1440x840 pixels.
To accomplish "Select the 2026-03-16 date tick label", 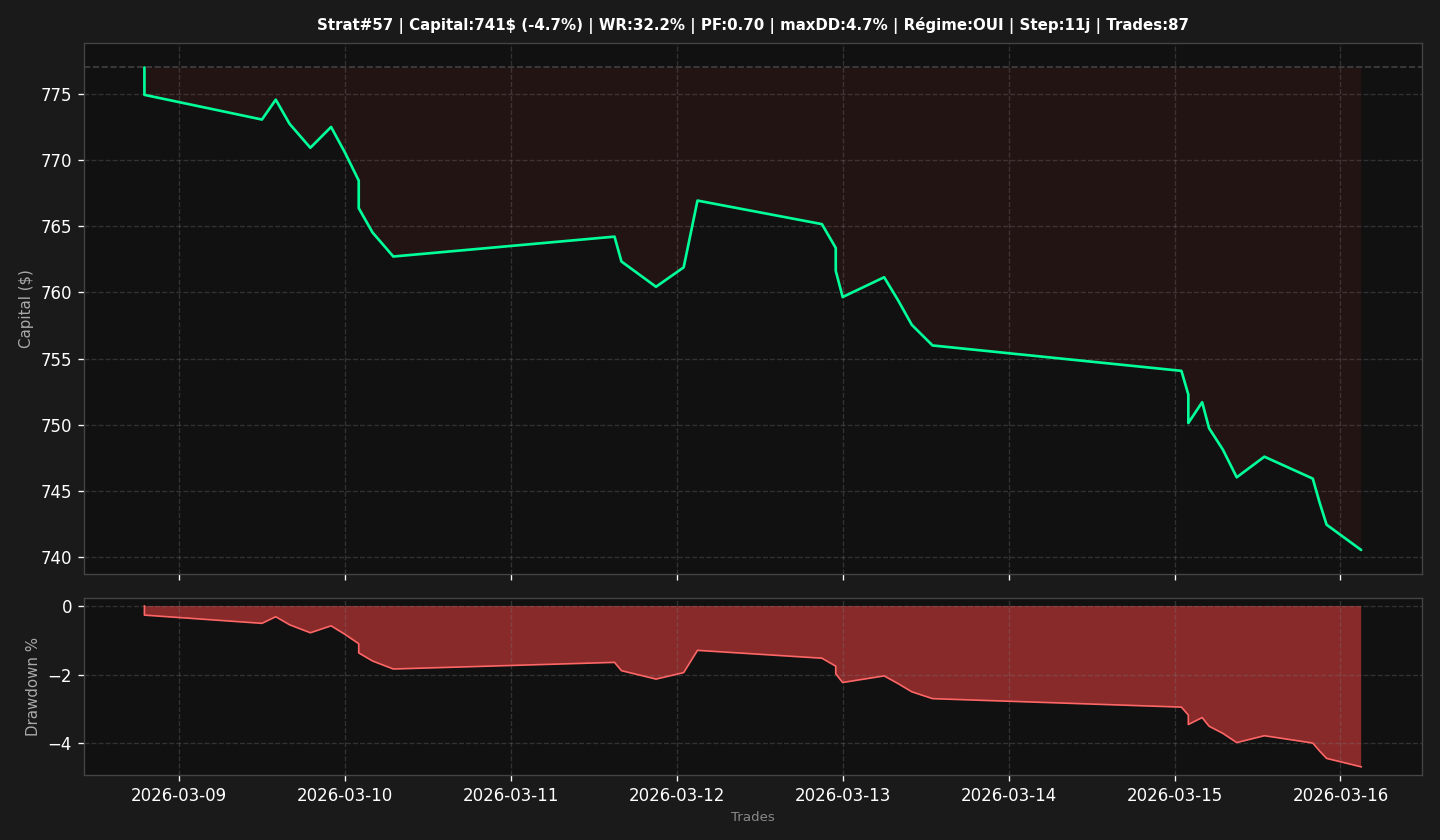I will click(x=1341, y=795).
